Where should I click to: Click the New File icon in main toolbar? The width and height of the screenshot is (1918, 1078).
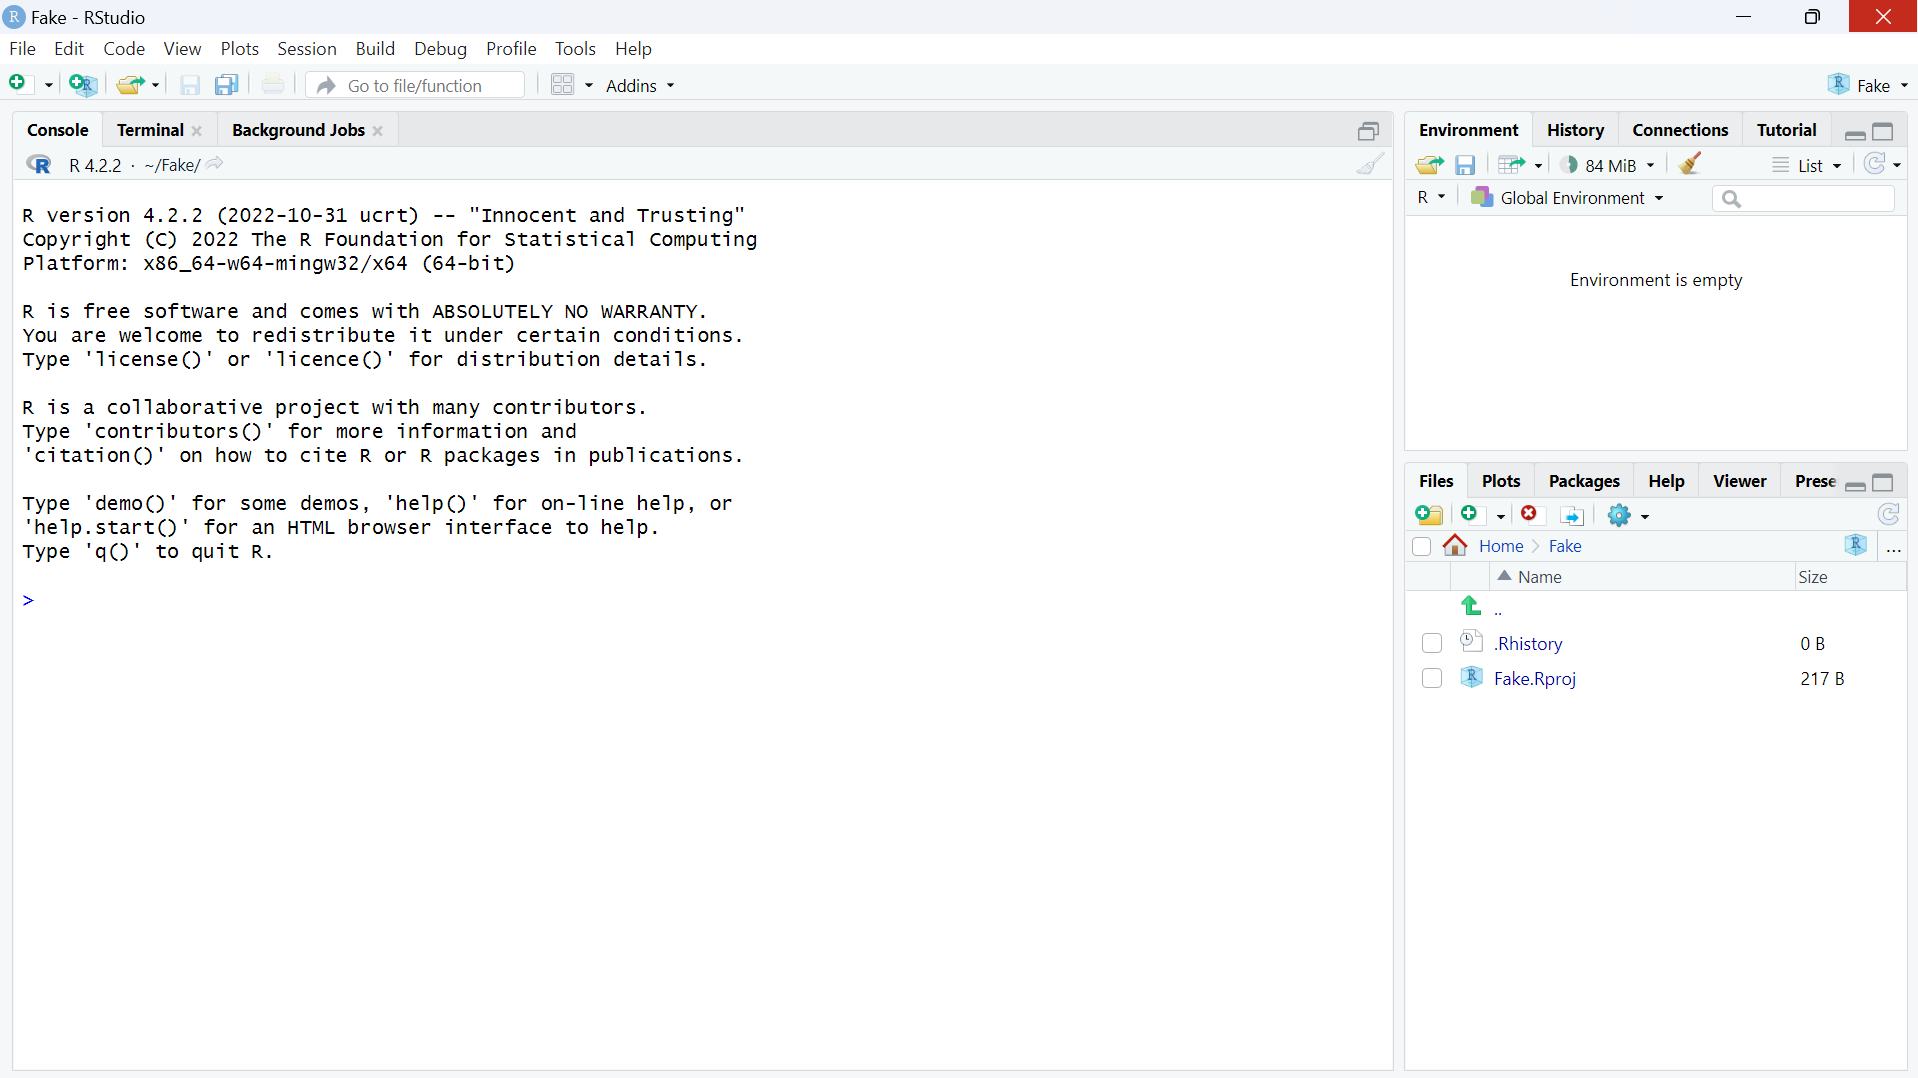[18, 85]
